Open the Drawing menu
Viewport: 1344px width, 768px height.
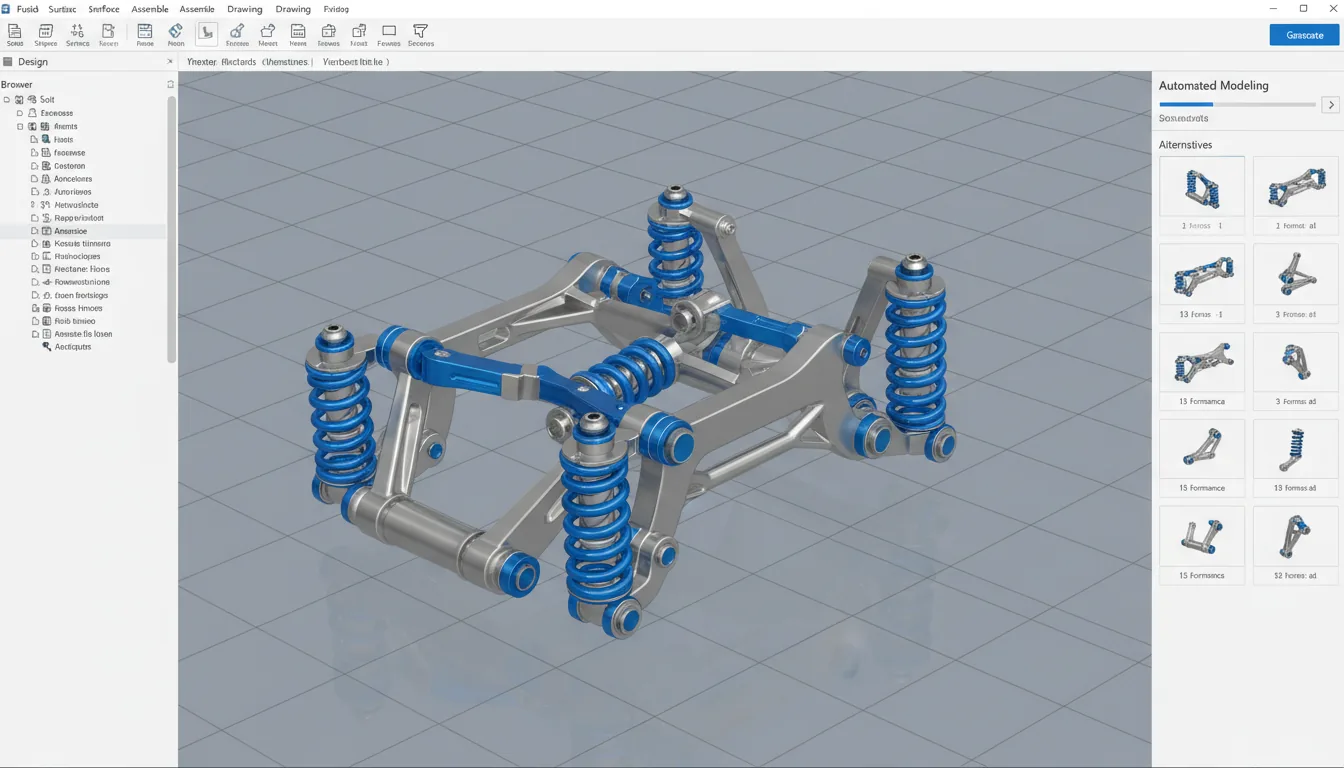(x=245, y=9)
